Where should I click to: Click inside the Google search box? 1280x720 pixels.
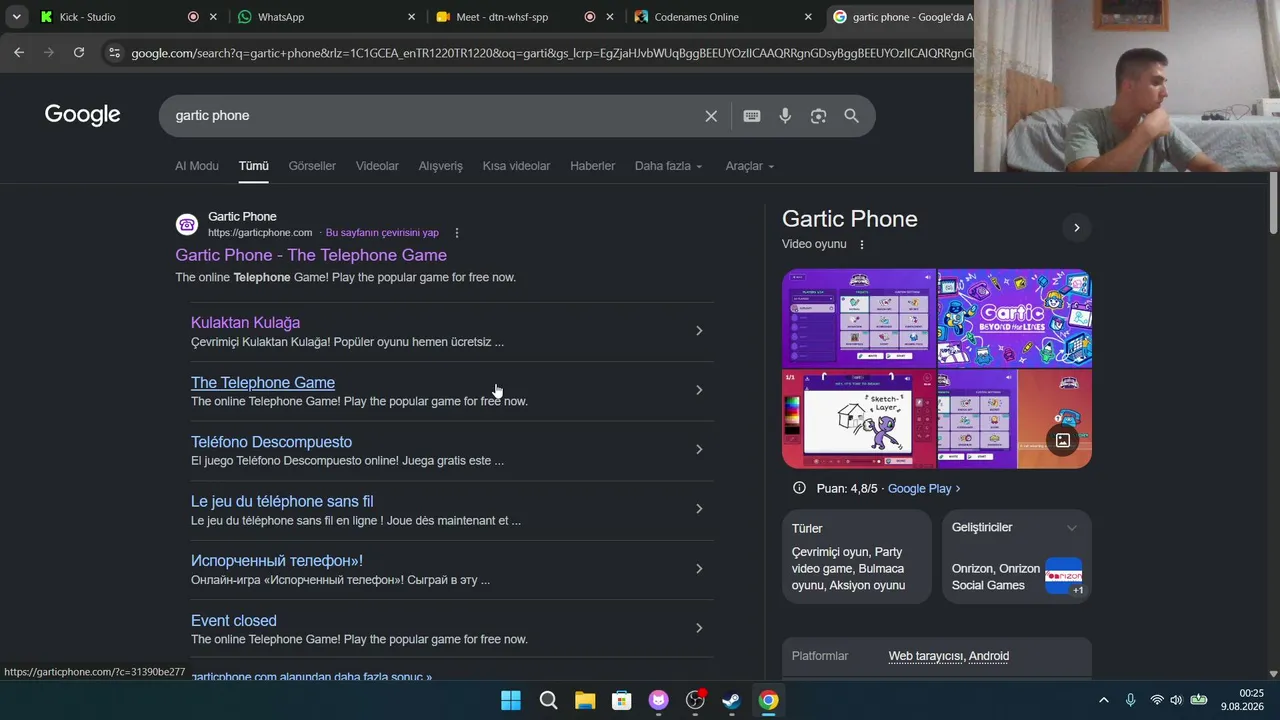[x=430, y=116]
